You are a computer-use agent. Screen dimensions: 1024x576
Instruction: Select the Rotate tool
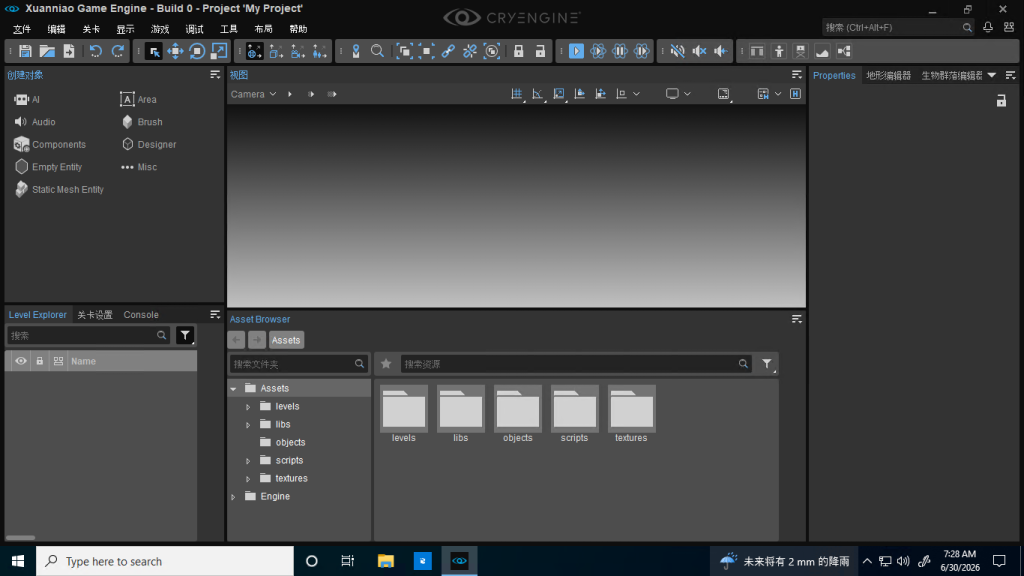(x=197, y=51)
